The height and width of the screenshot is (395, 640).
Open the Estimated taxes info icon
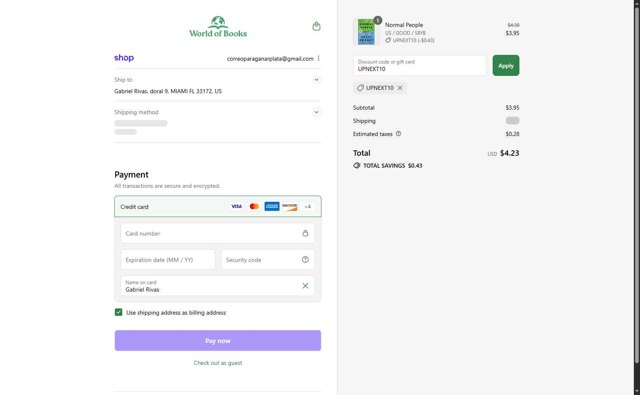[398, 134]
